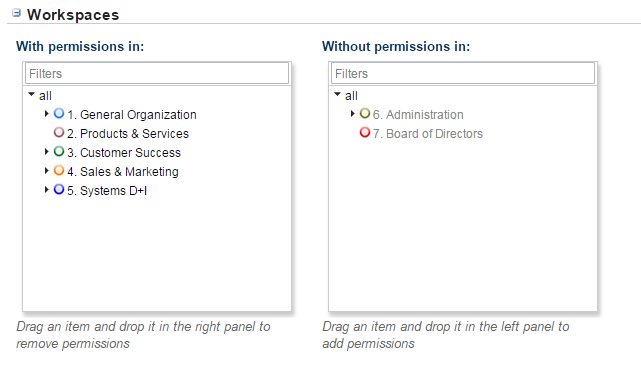
Task: Click the blue Systems D+I circle icon
Action: click(59, 189)
